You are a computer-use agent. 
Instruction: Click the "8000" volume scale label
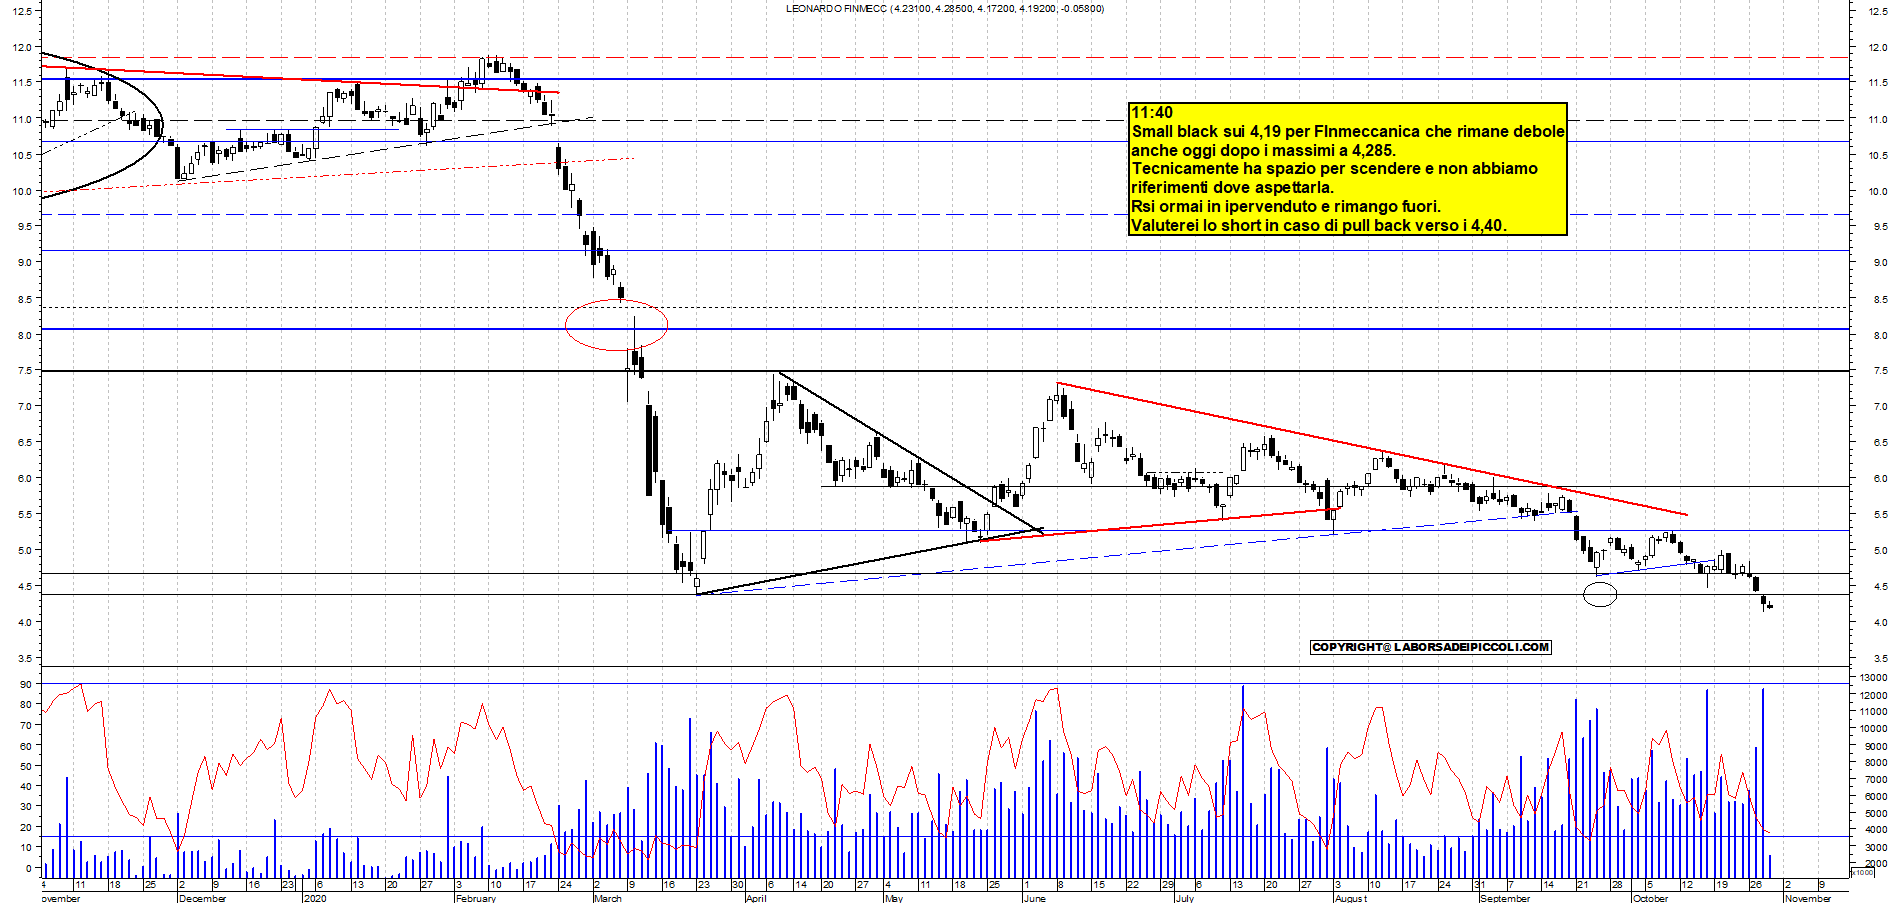coord(1875,763)
